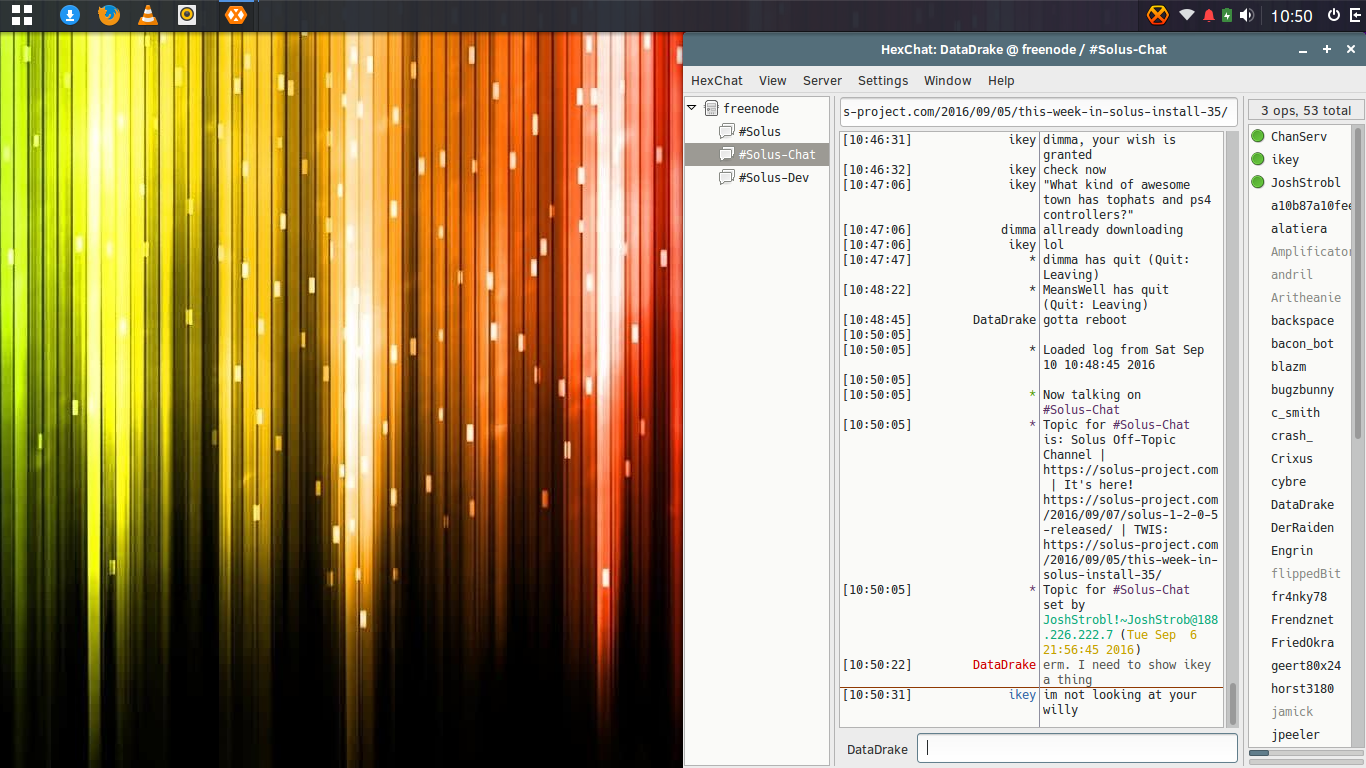The image size is (1366, 768).
Task: Open the red notification bell
Action: [x=1209, y=15]
